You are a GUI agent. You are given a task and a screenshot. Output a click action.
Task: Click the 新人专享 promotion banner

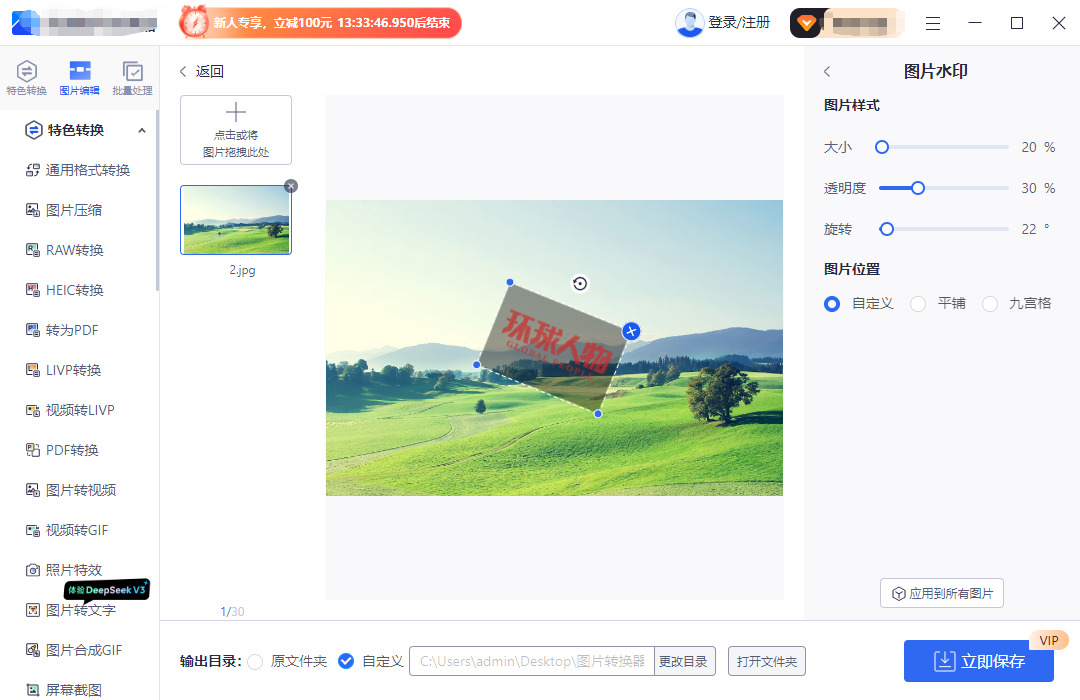coord(320,23)
